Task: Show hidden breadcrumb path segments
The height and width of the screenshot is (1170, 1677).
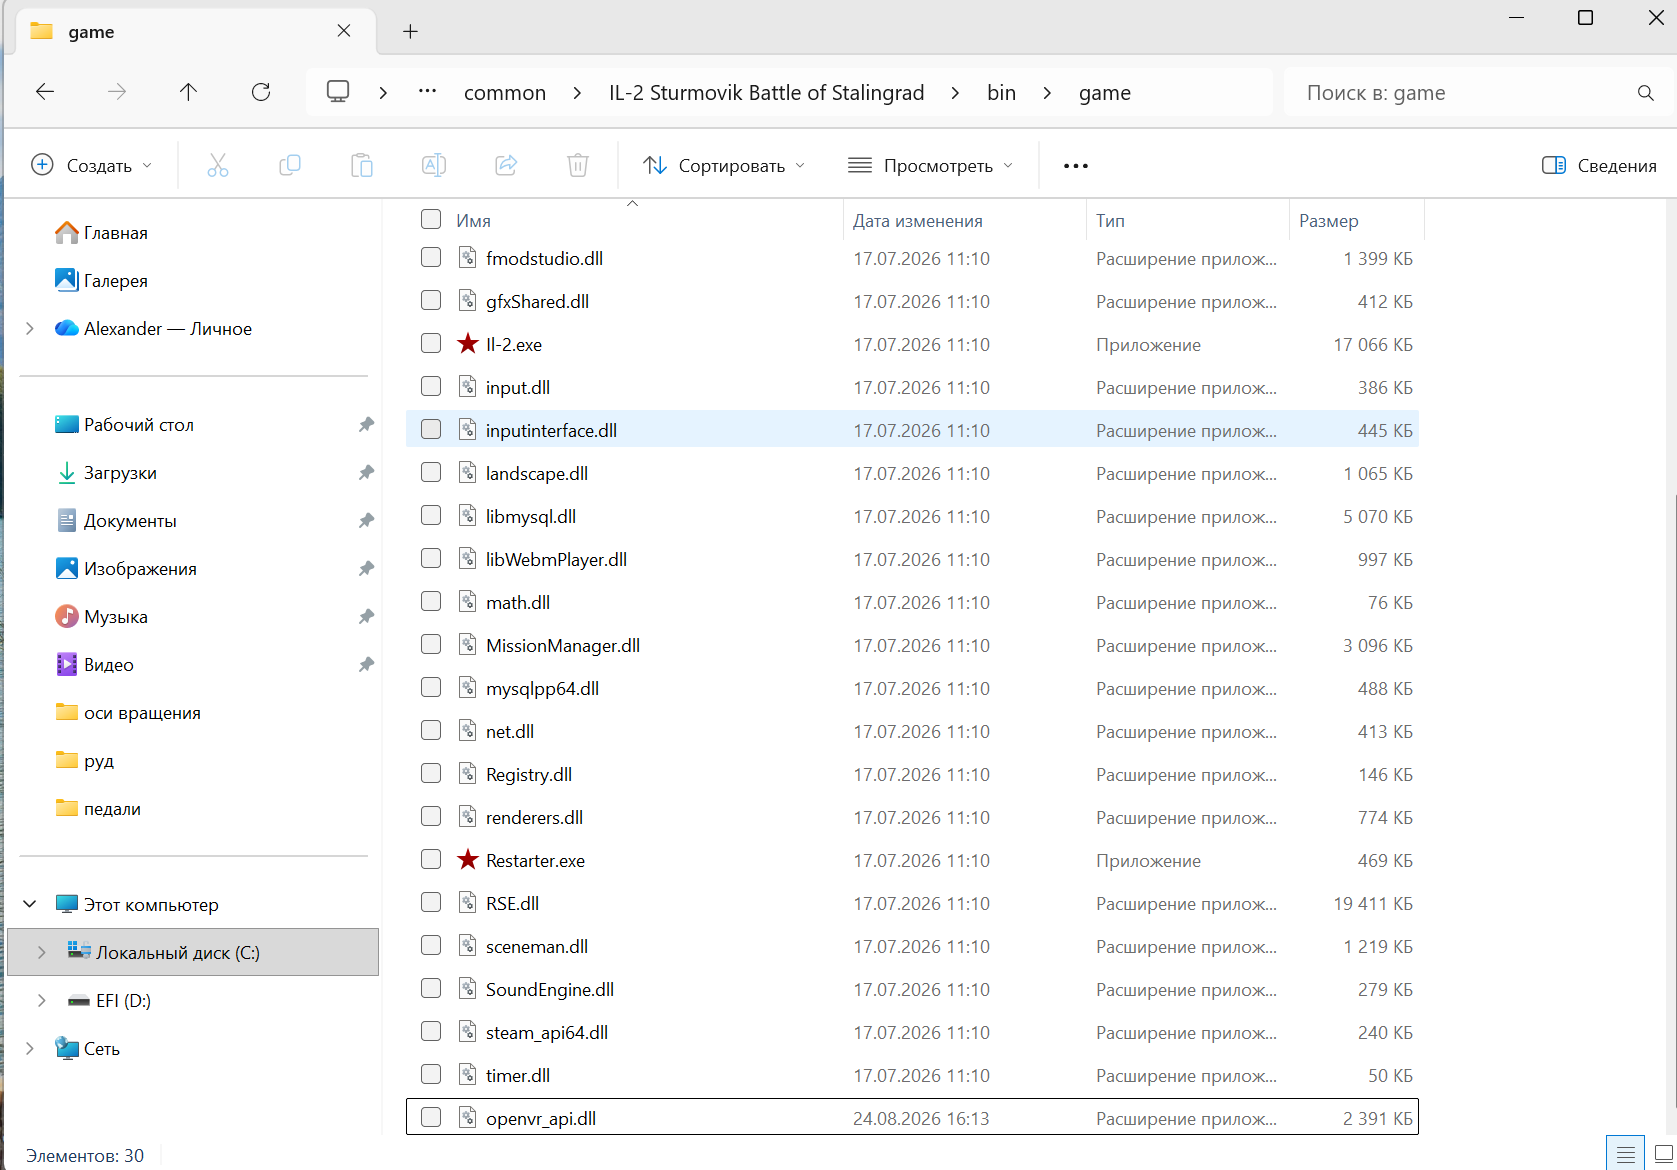Action: tap(428, 91)
